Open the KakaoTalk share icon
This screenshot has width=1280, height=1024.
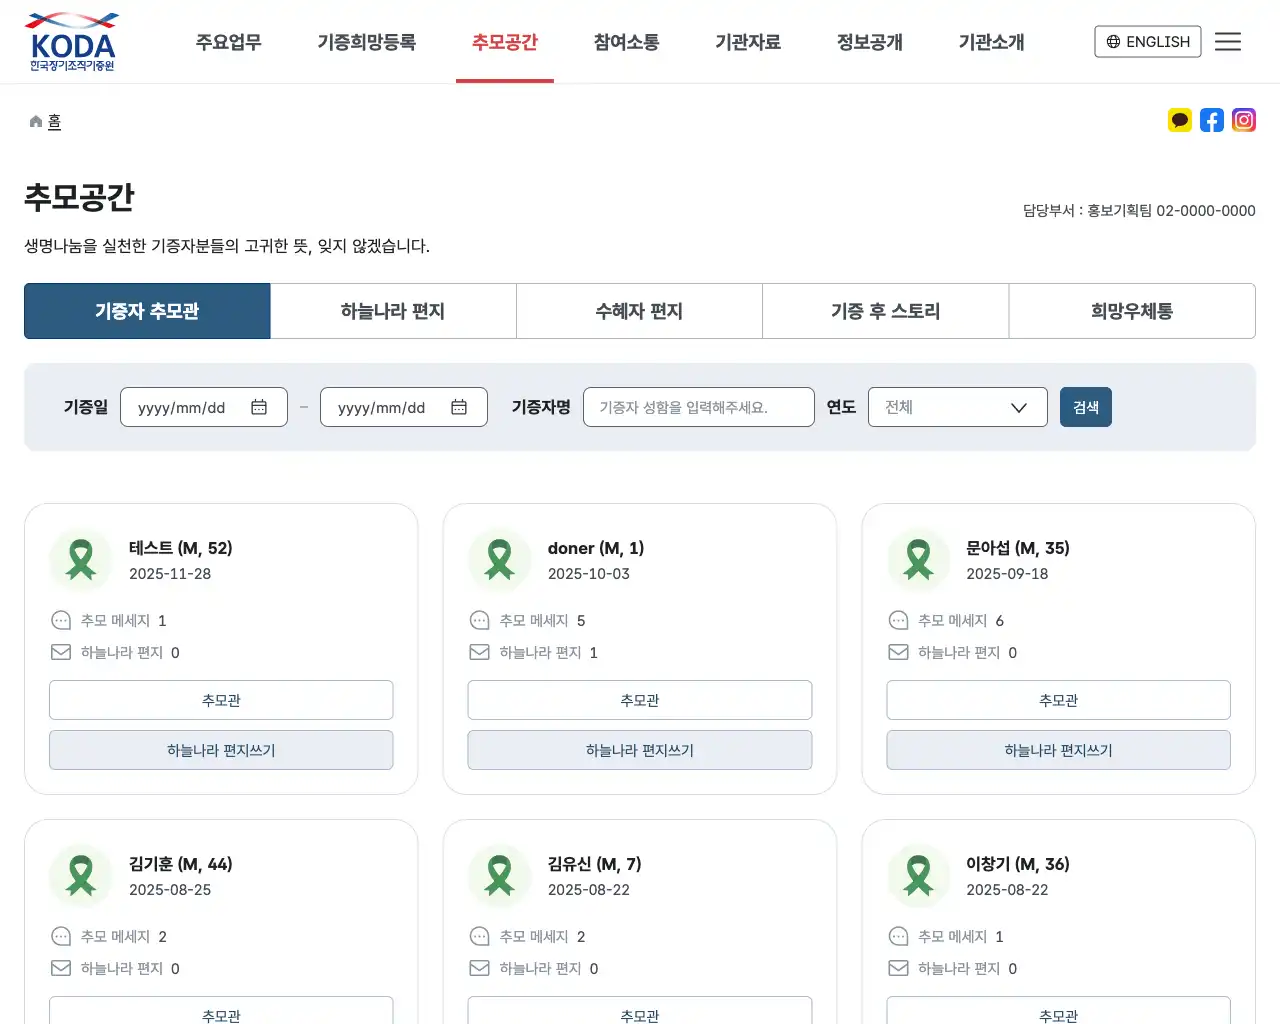tap(1180, 120)
